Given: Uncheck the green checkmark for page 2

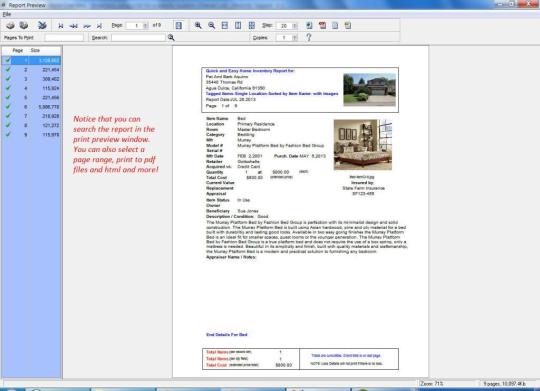Looking at the screenshot, I should tap(8, 70).
